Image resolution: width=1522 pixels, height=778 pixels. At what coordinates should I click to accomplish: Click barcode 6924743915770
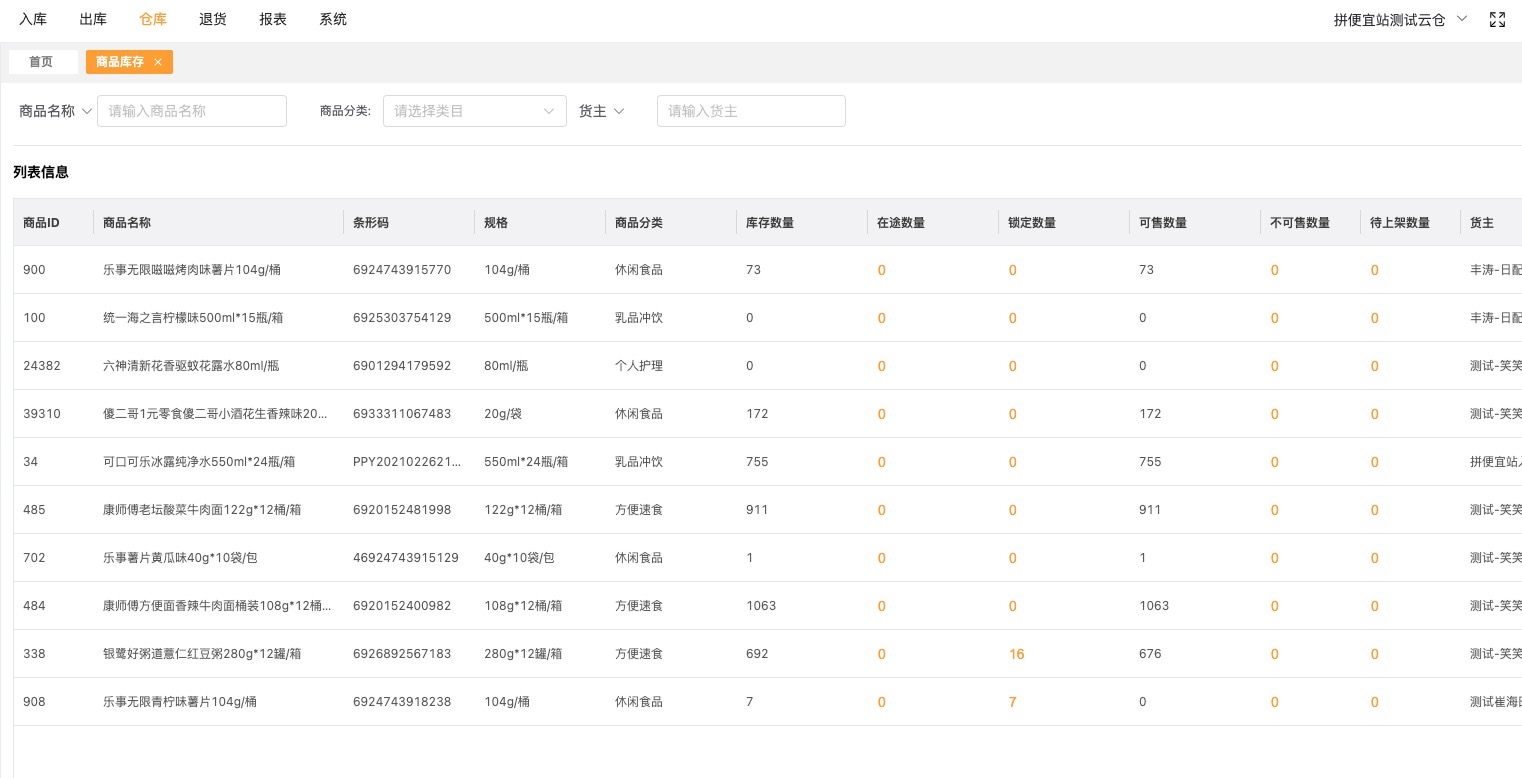pos(402,270)
